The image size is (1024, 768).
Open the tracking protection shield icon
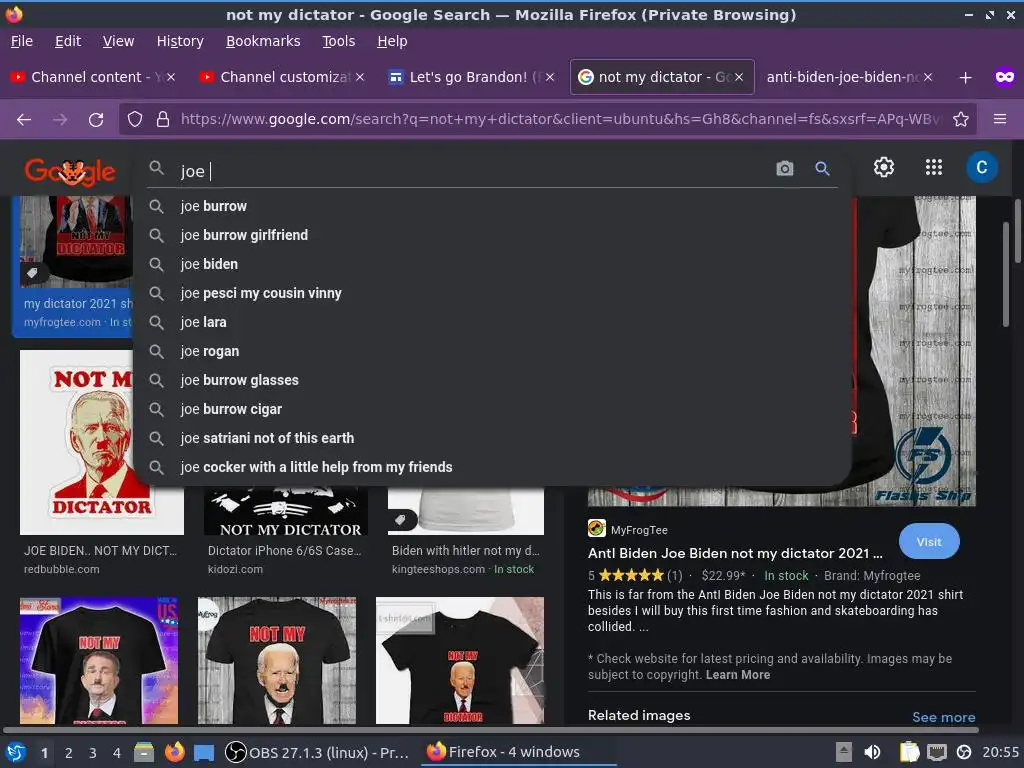[135, 120]
